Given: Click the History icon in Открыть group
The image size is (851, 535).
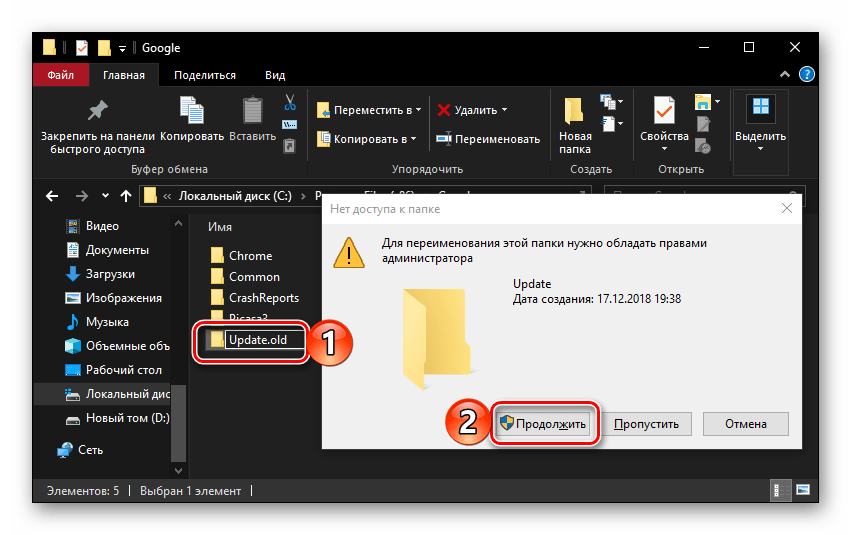Looking at the screenshot, I should pyautogui.click(x=703, y=146).
